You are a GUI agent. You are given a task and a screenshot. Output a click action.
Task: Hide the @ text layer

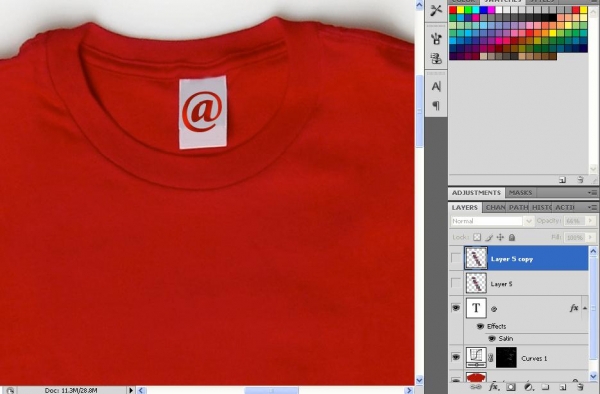click(456, 308)
